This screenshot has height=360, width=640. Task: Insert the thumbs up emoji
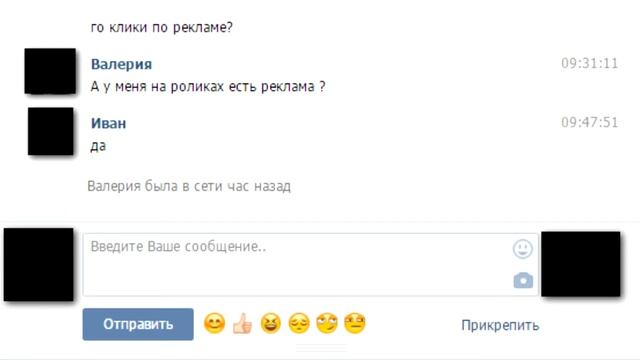(x=242, y=324)
